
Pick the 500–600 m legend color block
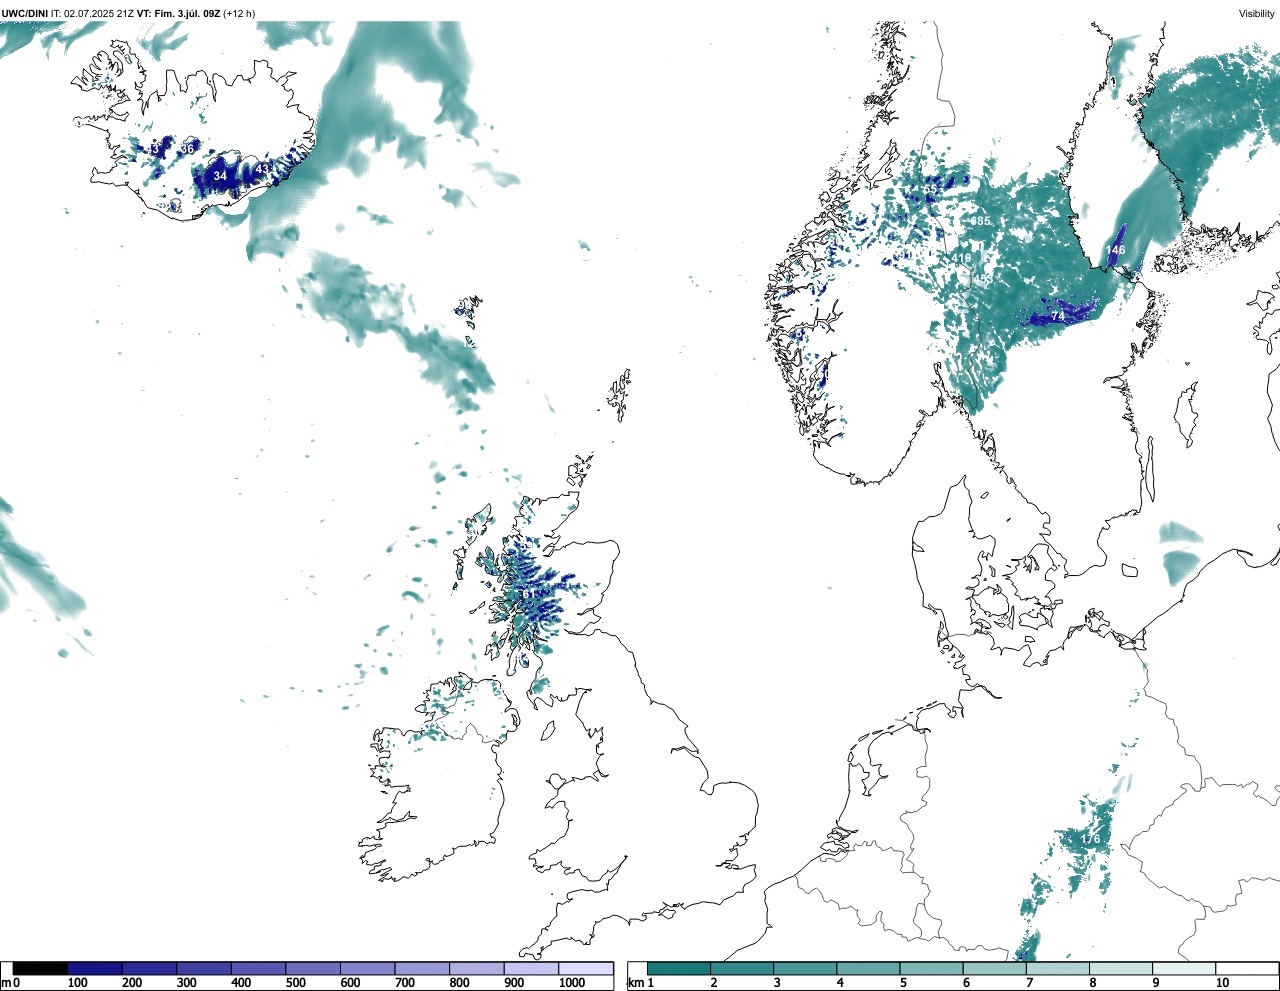[x=313, y=968]
